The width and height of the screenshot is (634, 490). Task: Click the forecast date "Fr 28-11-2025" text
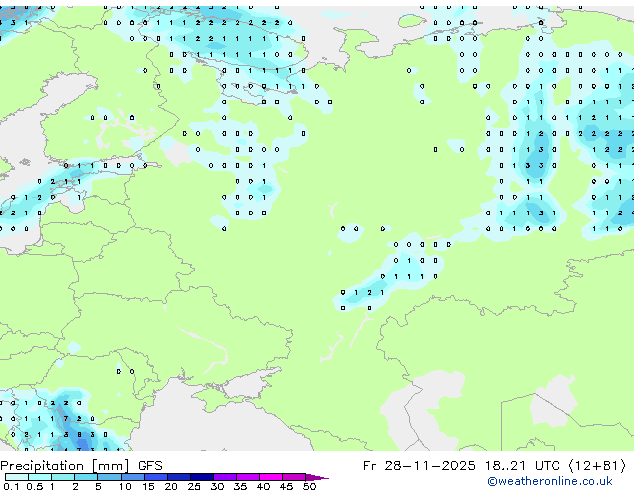point(419,466)
